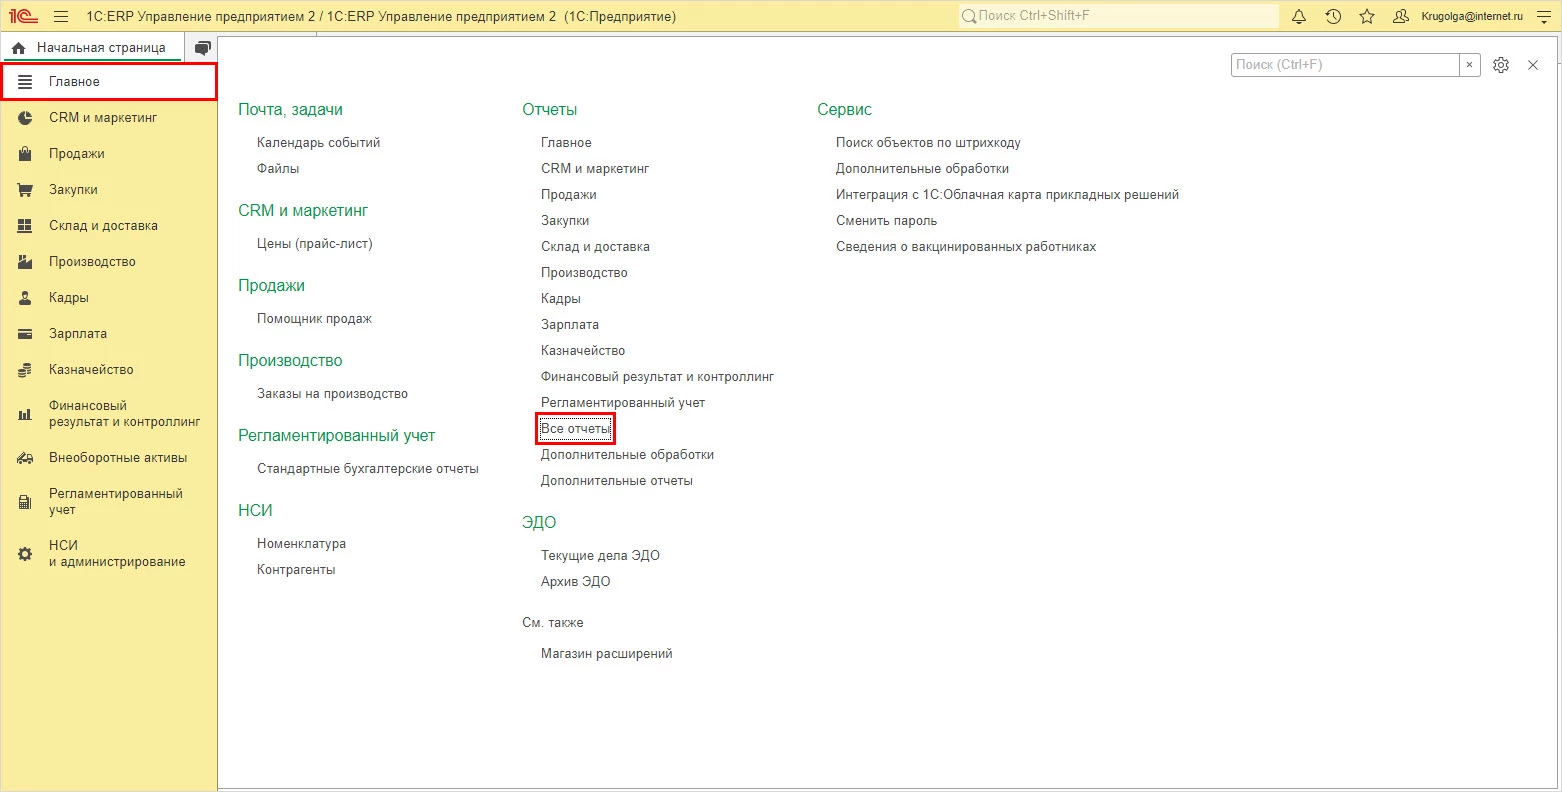Open Регламентированный учет reports link under Отчеты
1562x792 pixels.
tap(623, 403)
